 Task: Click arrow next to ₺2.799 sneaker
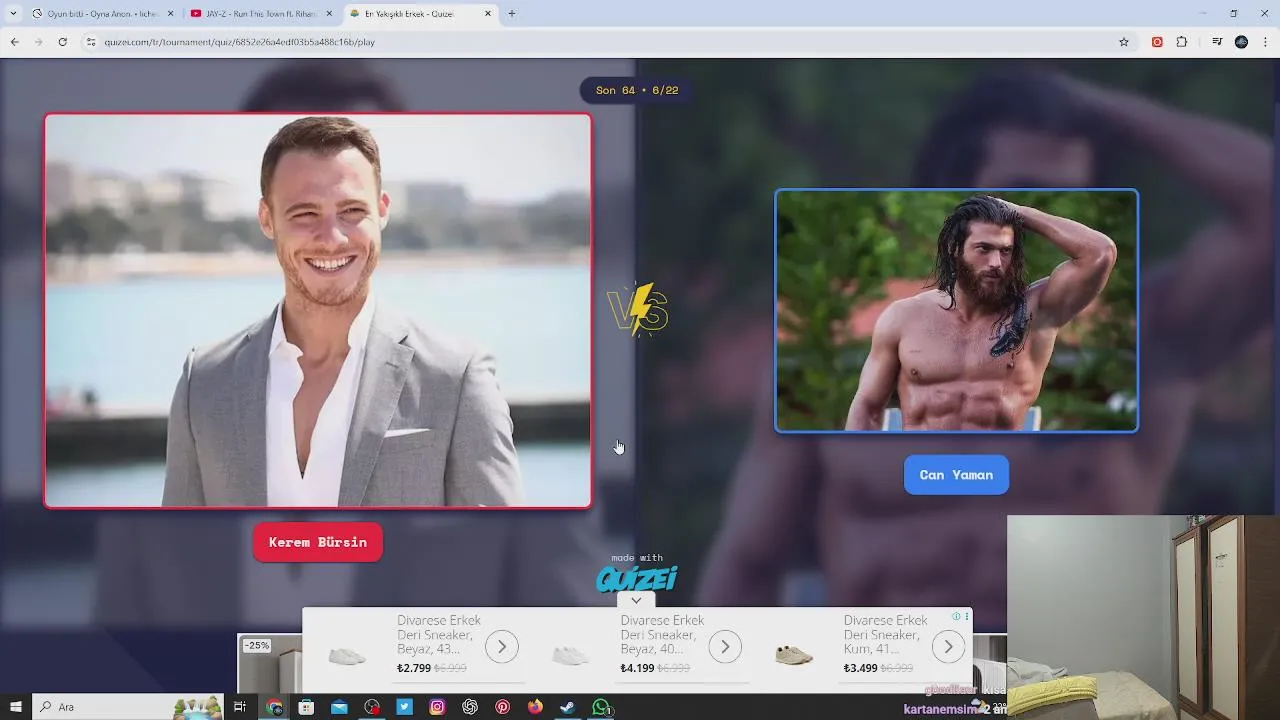[x=502, y=647]
